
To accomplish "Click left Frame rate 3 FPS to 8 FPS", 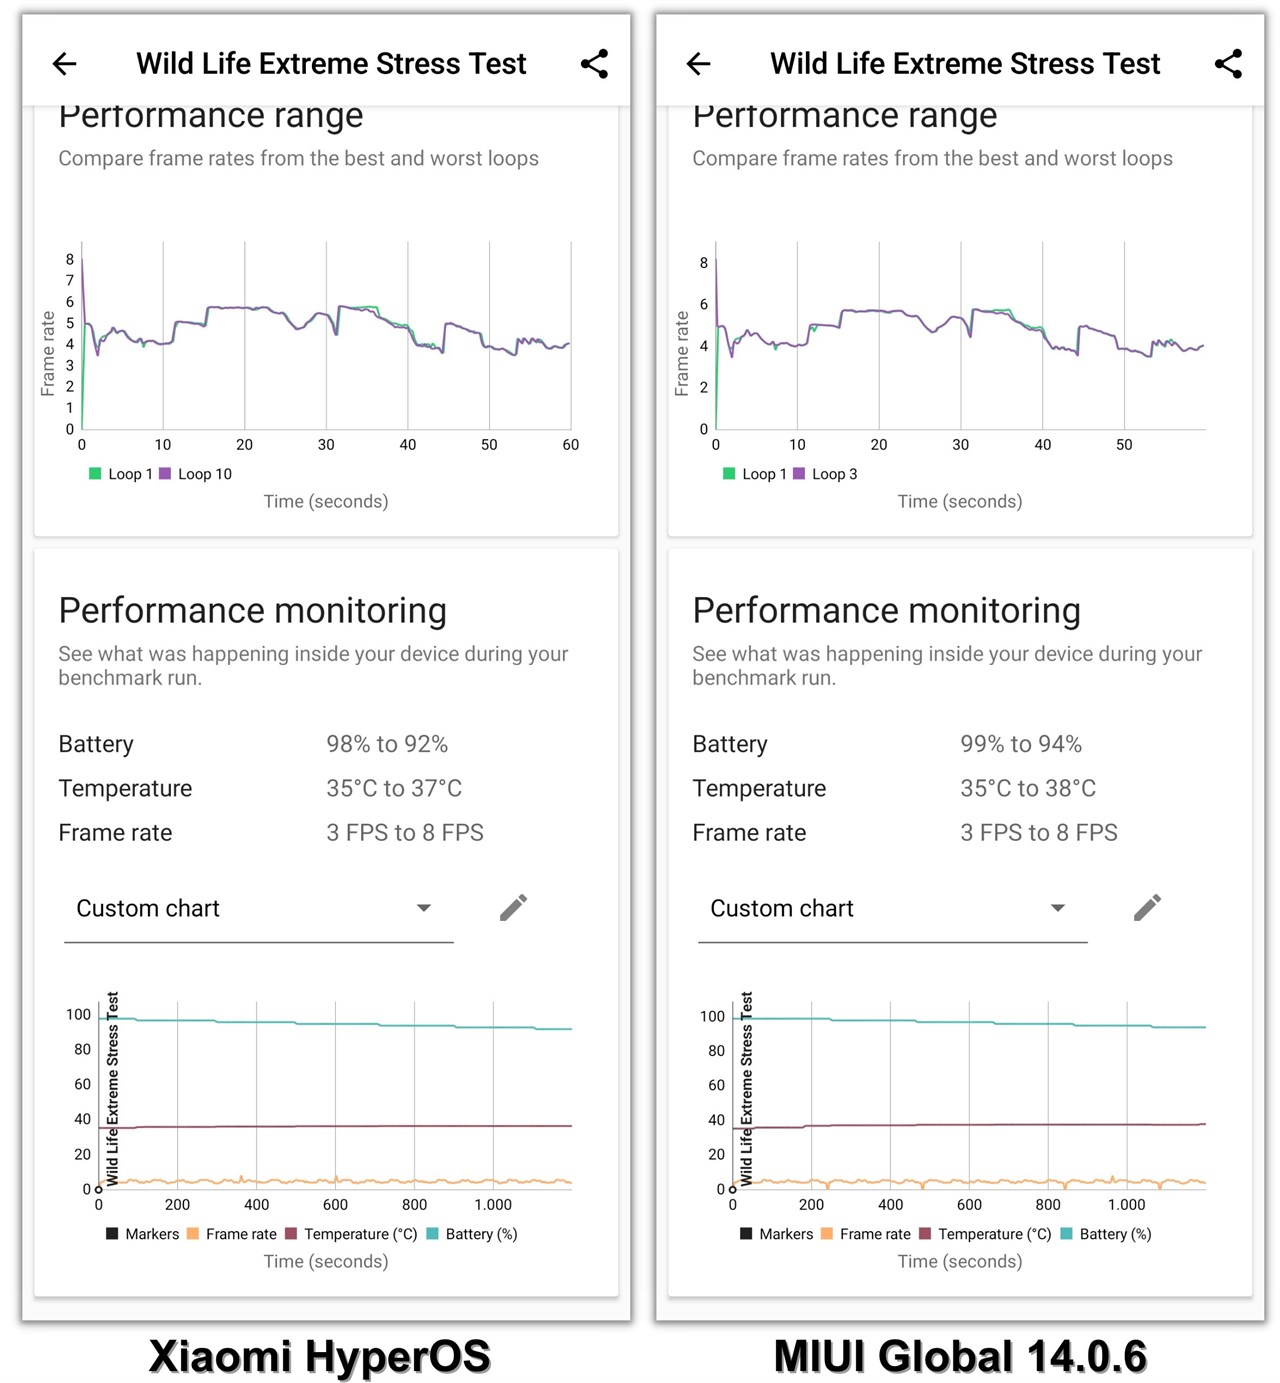I will [x=271, y=833].
